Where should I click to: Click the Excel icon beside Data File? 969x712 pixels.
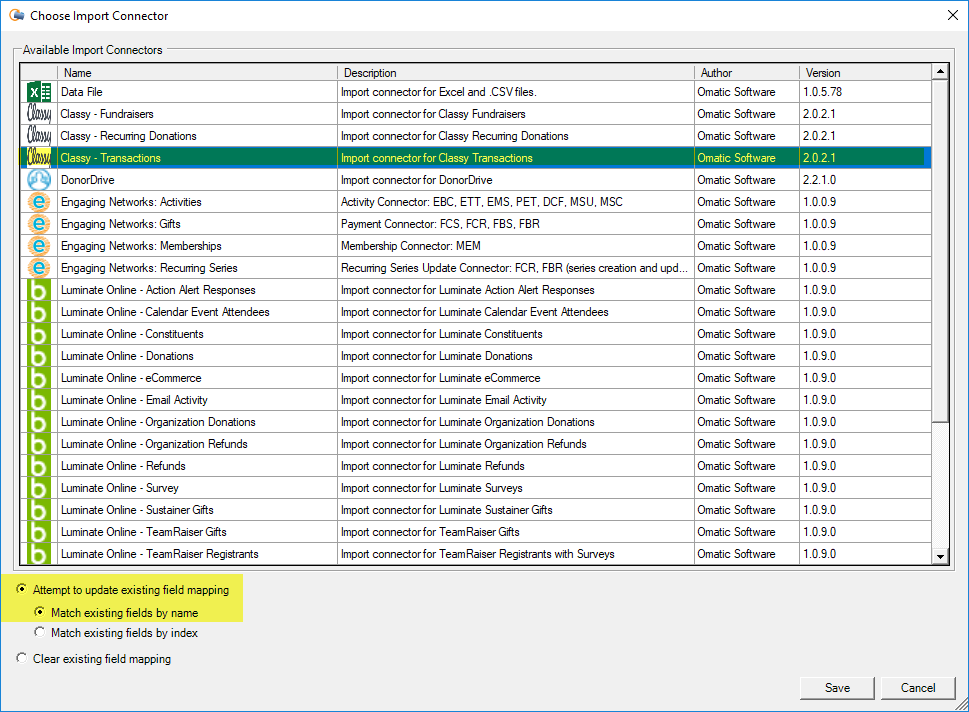37,91
